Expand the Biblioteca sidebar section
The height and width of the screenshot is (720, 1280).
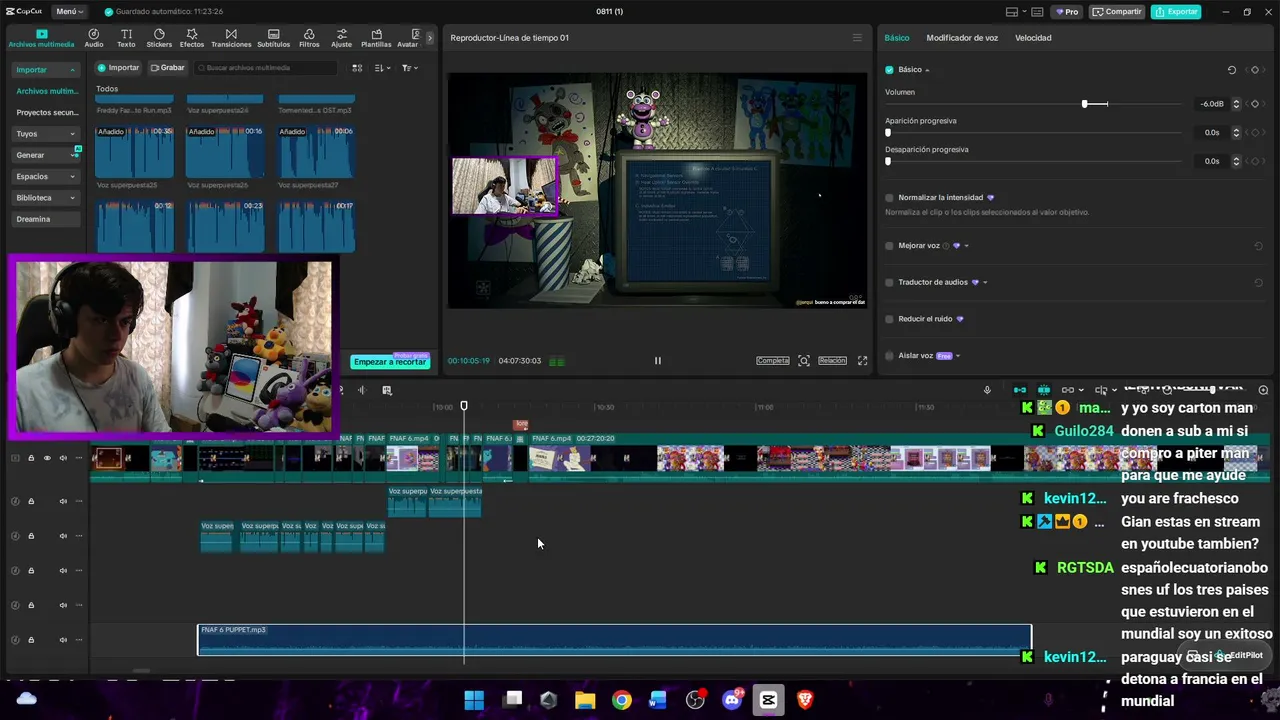point(72,198)
